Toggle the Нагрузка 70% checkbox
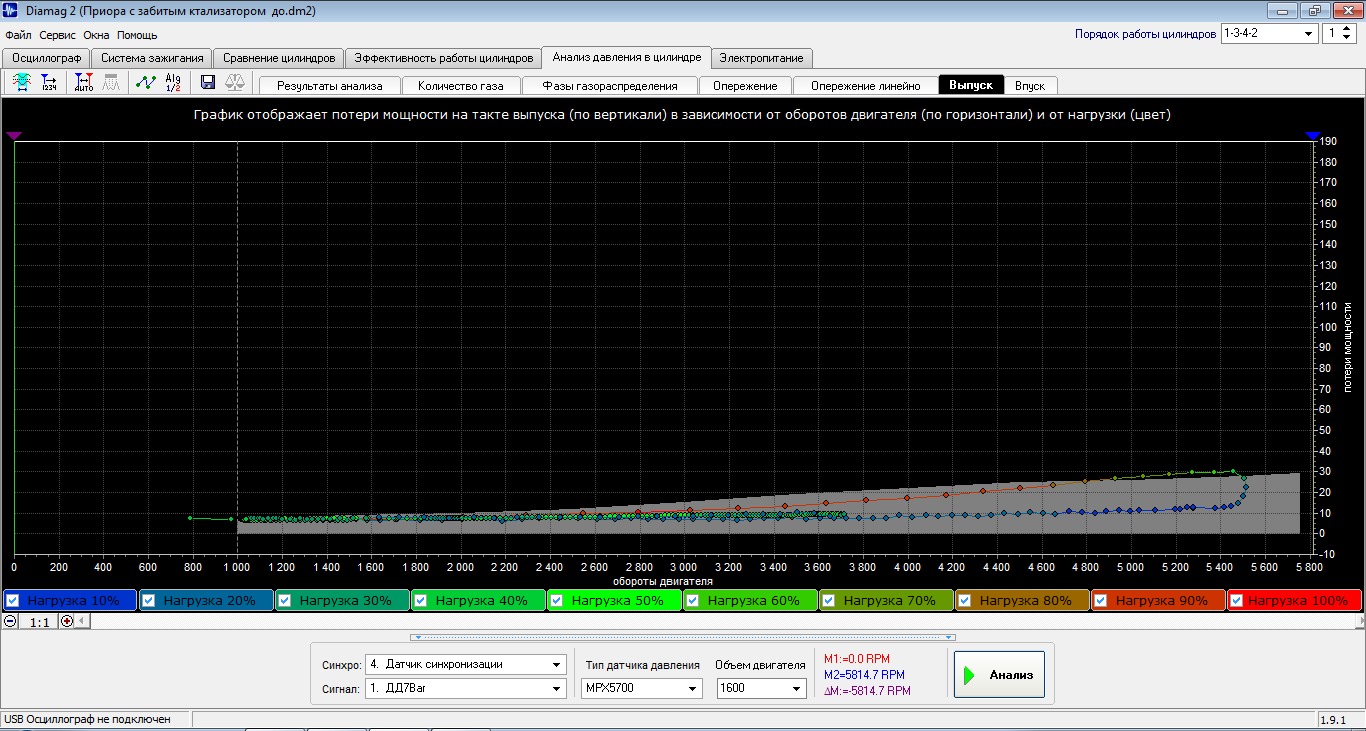The height and width of the screenshot is (731, 1366). point(828,601)
